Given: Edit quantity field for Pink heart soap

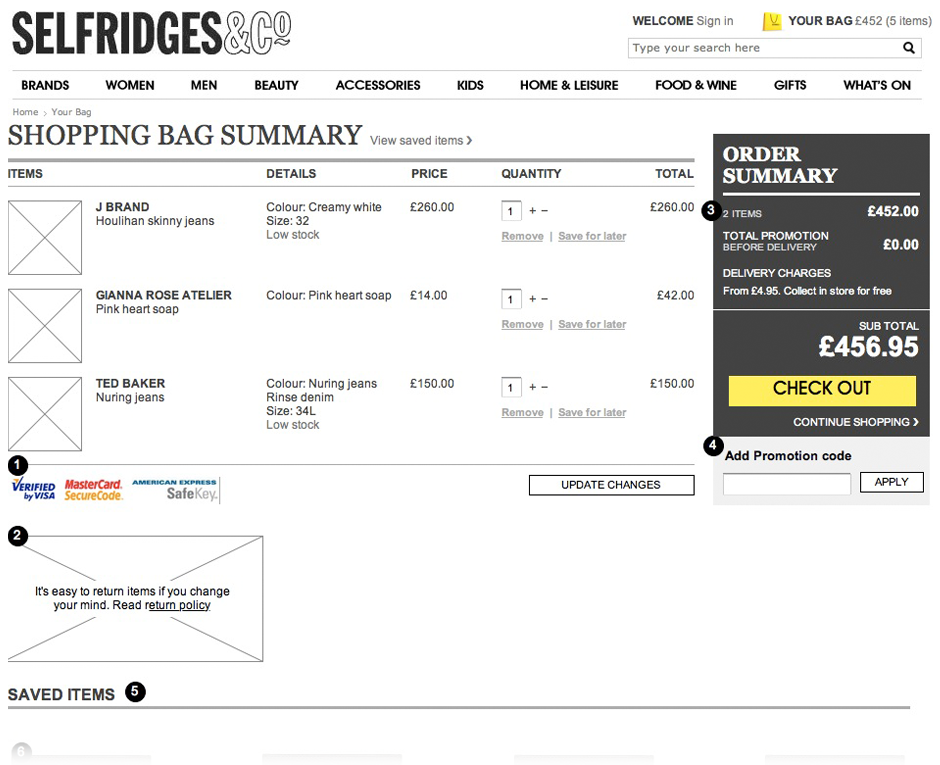Looking at the screenshot, I should click(x=511, y=299).
